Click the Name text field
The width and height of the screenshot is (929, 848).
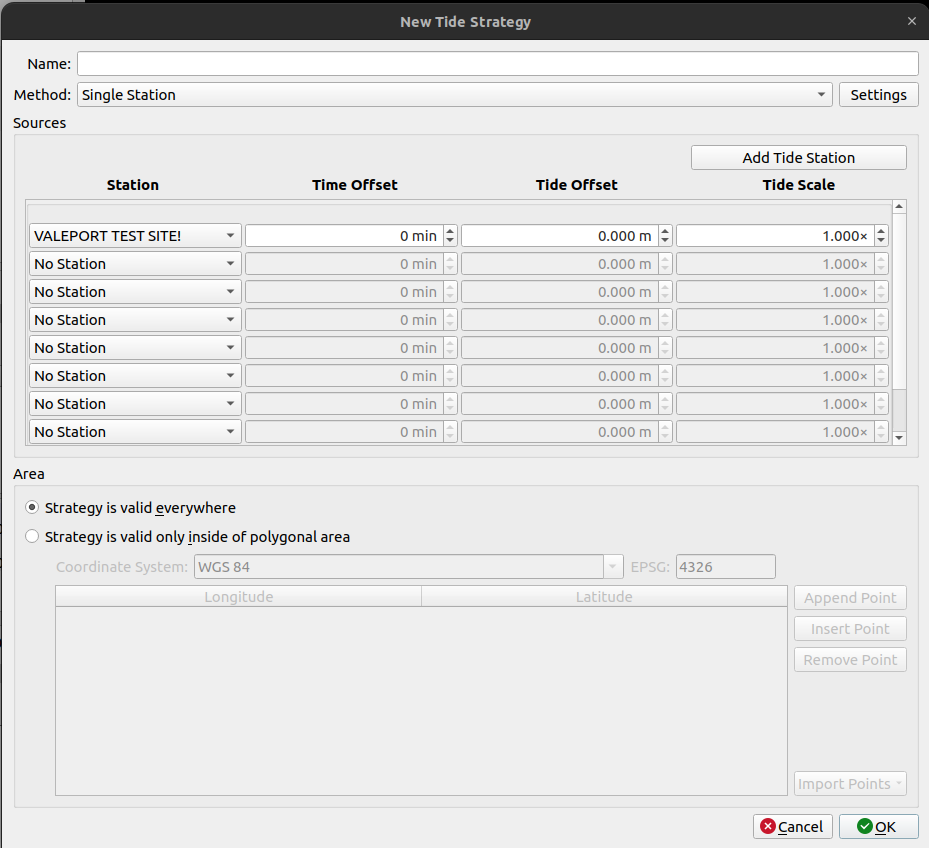497,64
